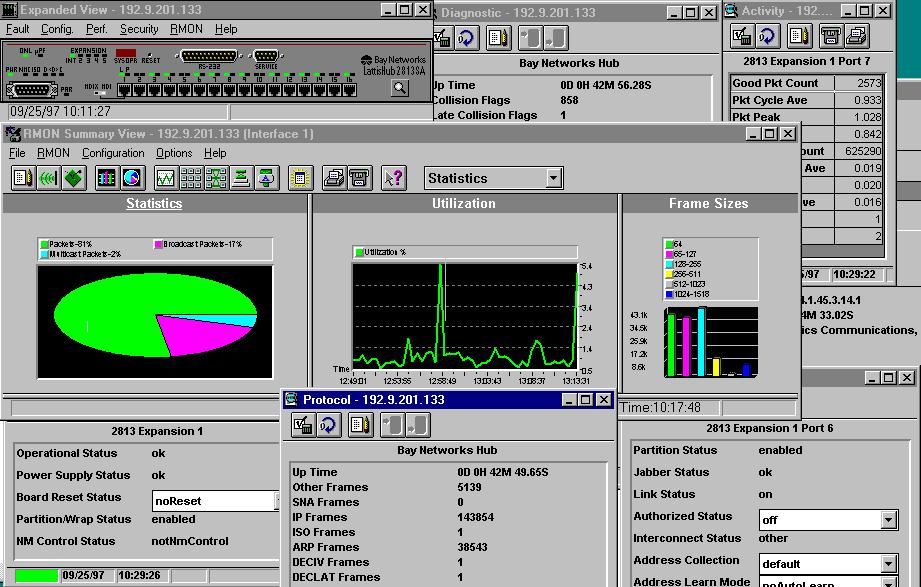The height and width of the screenshot is (587, 921).
Task: Click the blue refresh counter icon in Activity window
Action: 767,36
